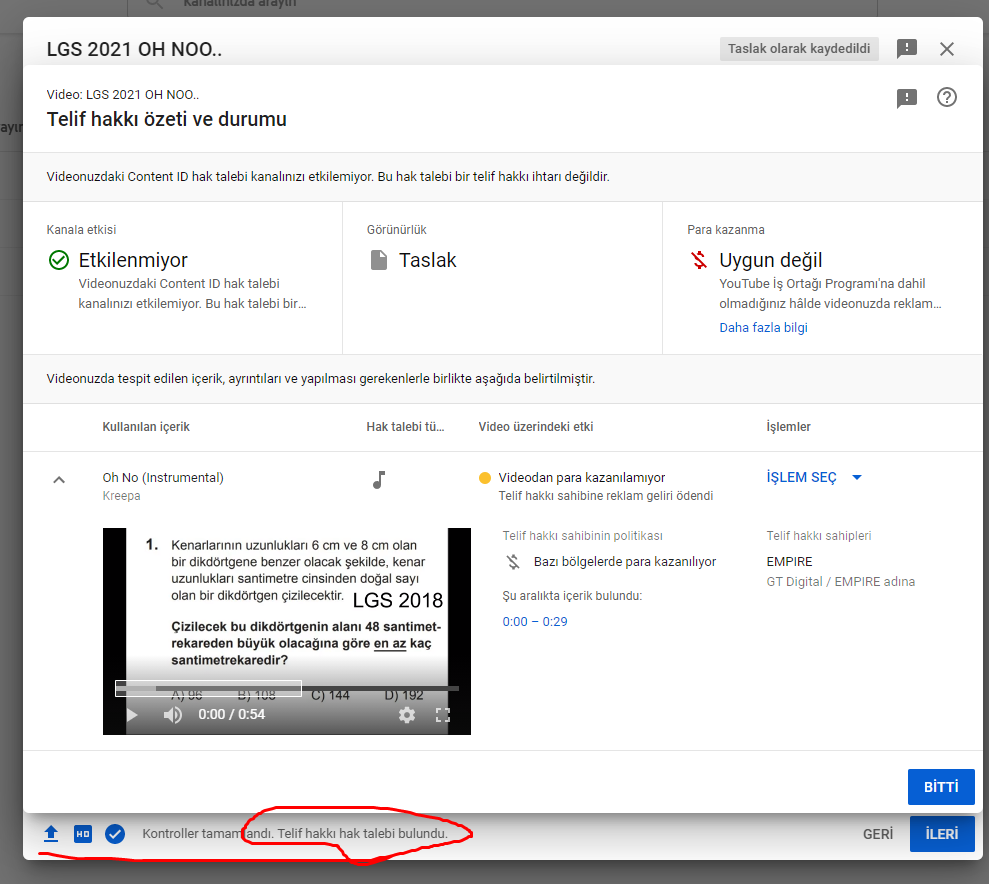Click the 'Kullanılan içerik' column header
Screen dimensions: 989x884
click(146, 427)
